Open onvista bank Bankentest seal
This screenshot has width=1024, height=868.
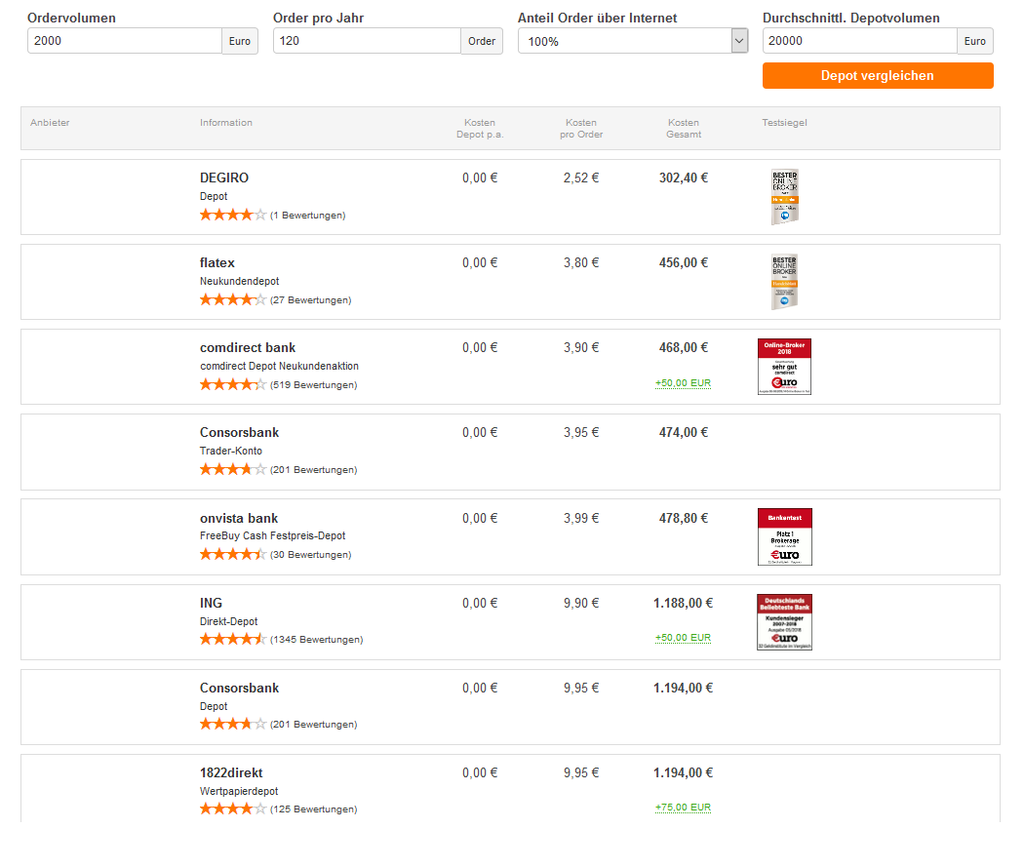(785, 537)
